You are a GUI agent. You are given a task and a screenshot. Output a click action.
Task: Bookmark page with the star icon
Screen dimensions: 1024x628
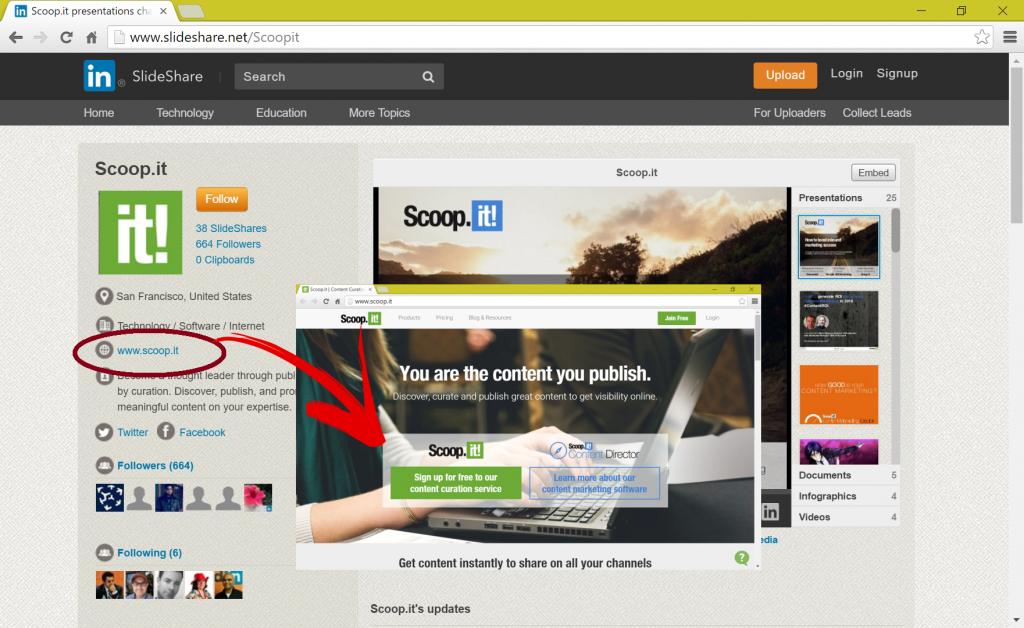(x=982, y=37)
